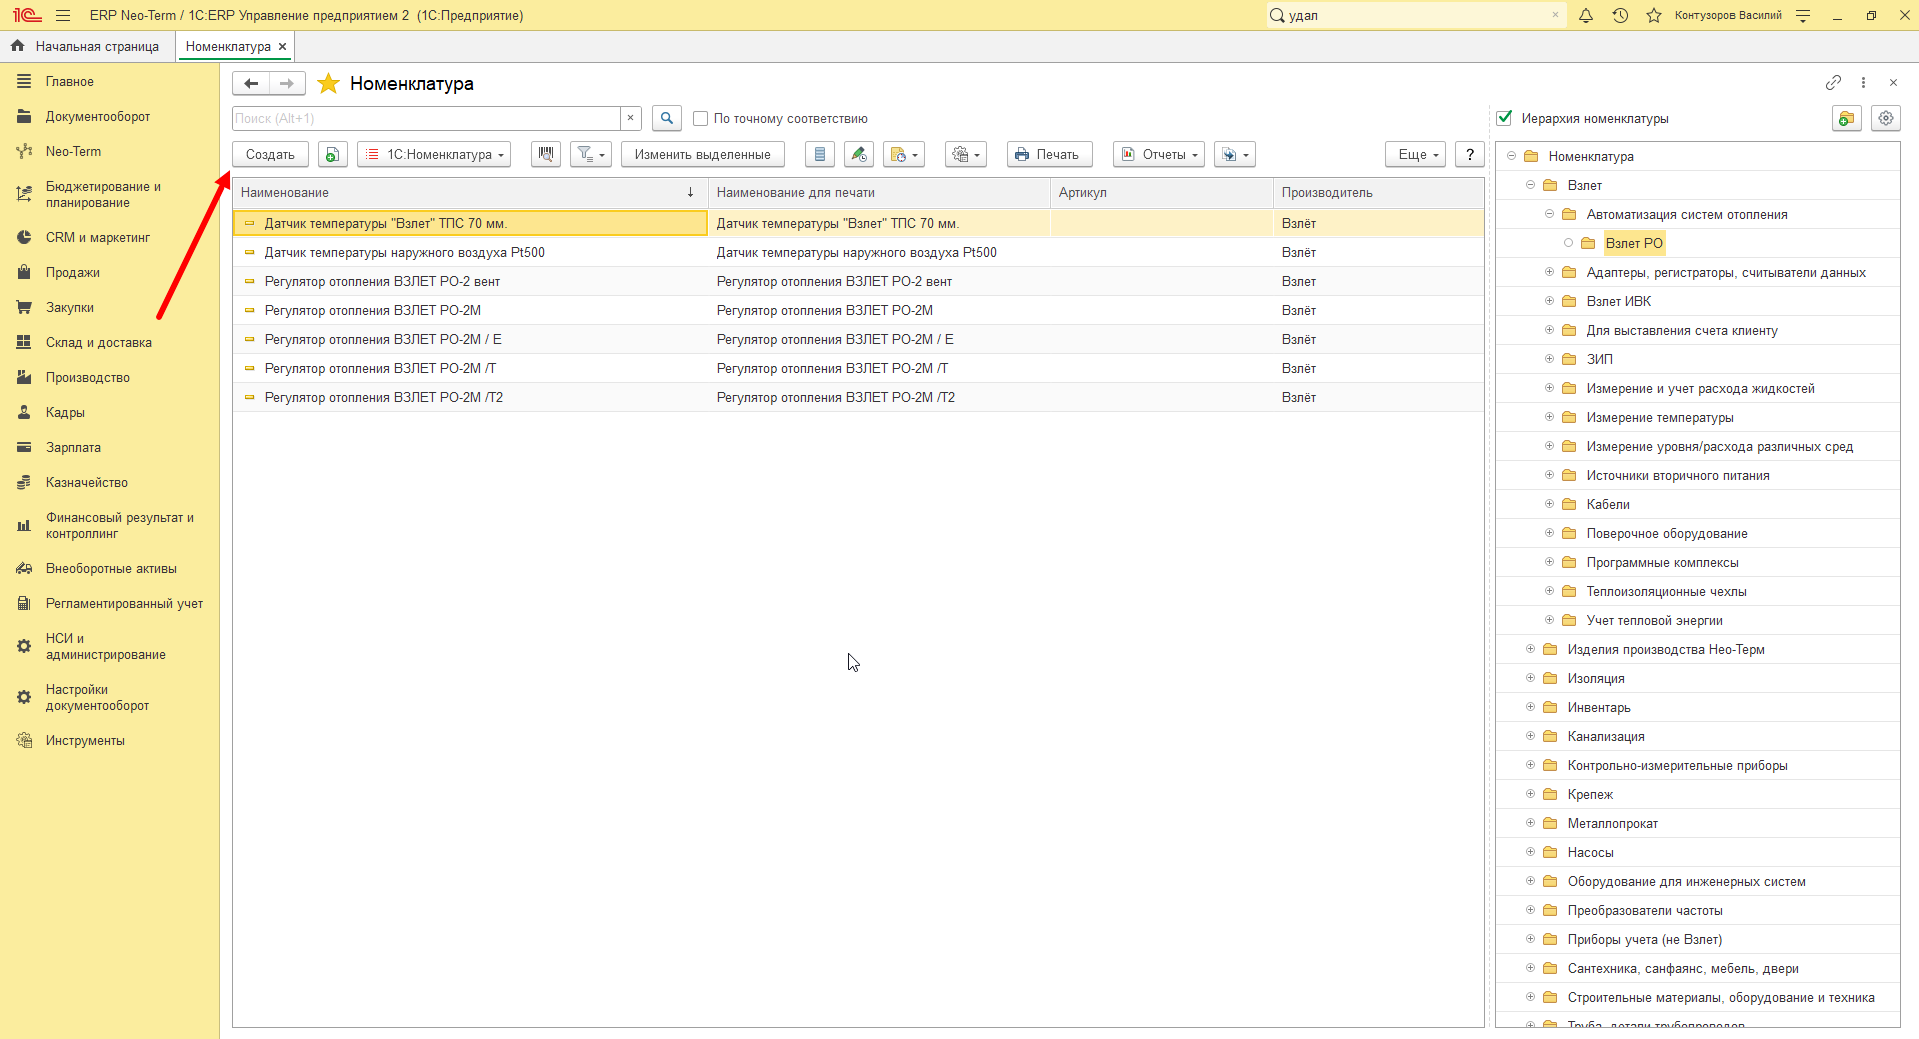Screen dimensions: 1919x1039
Task: Open the notifications bell icon
Action: pos(1586,15)
